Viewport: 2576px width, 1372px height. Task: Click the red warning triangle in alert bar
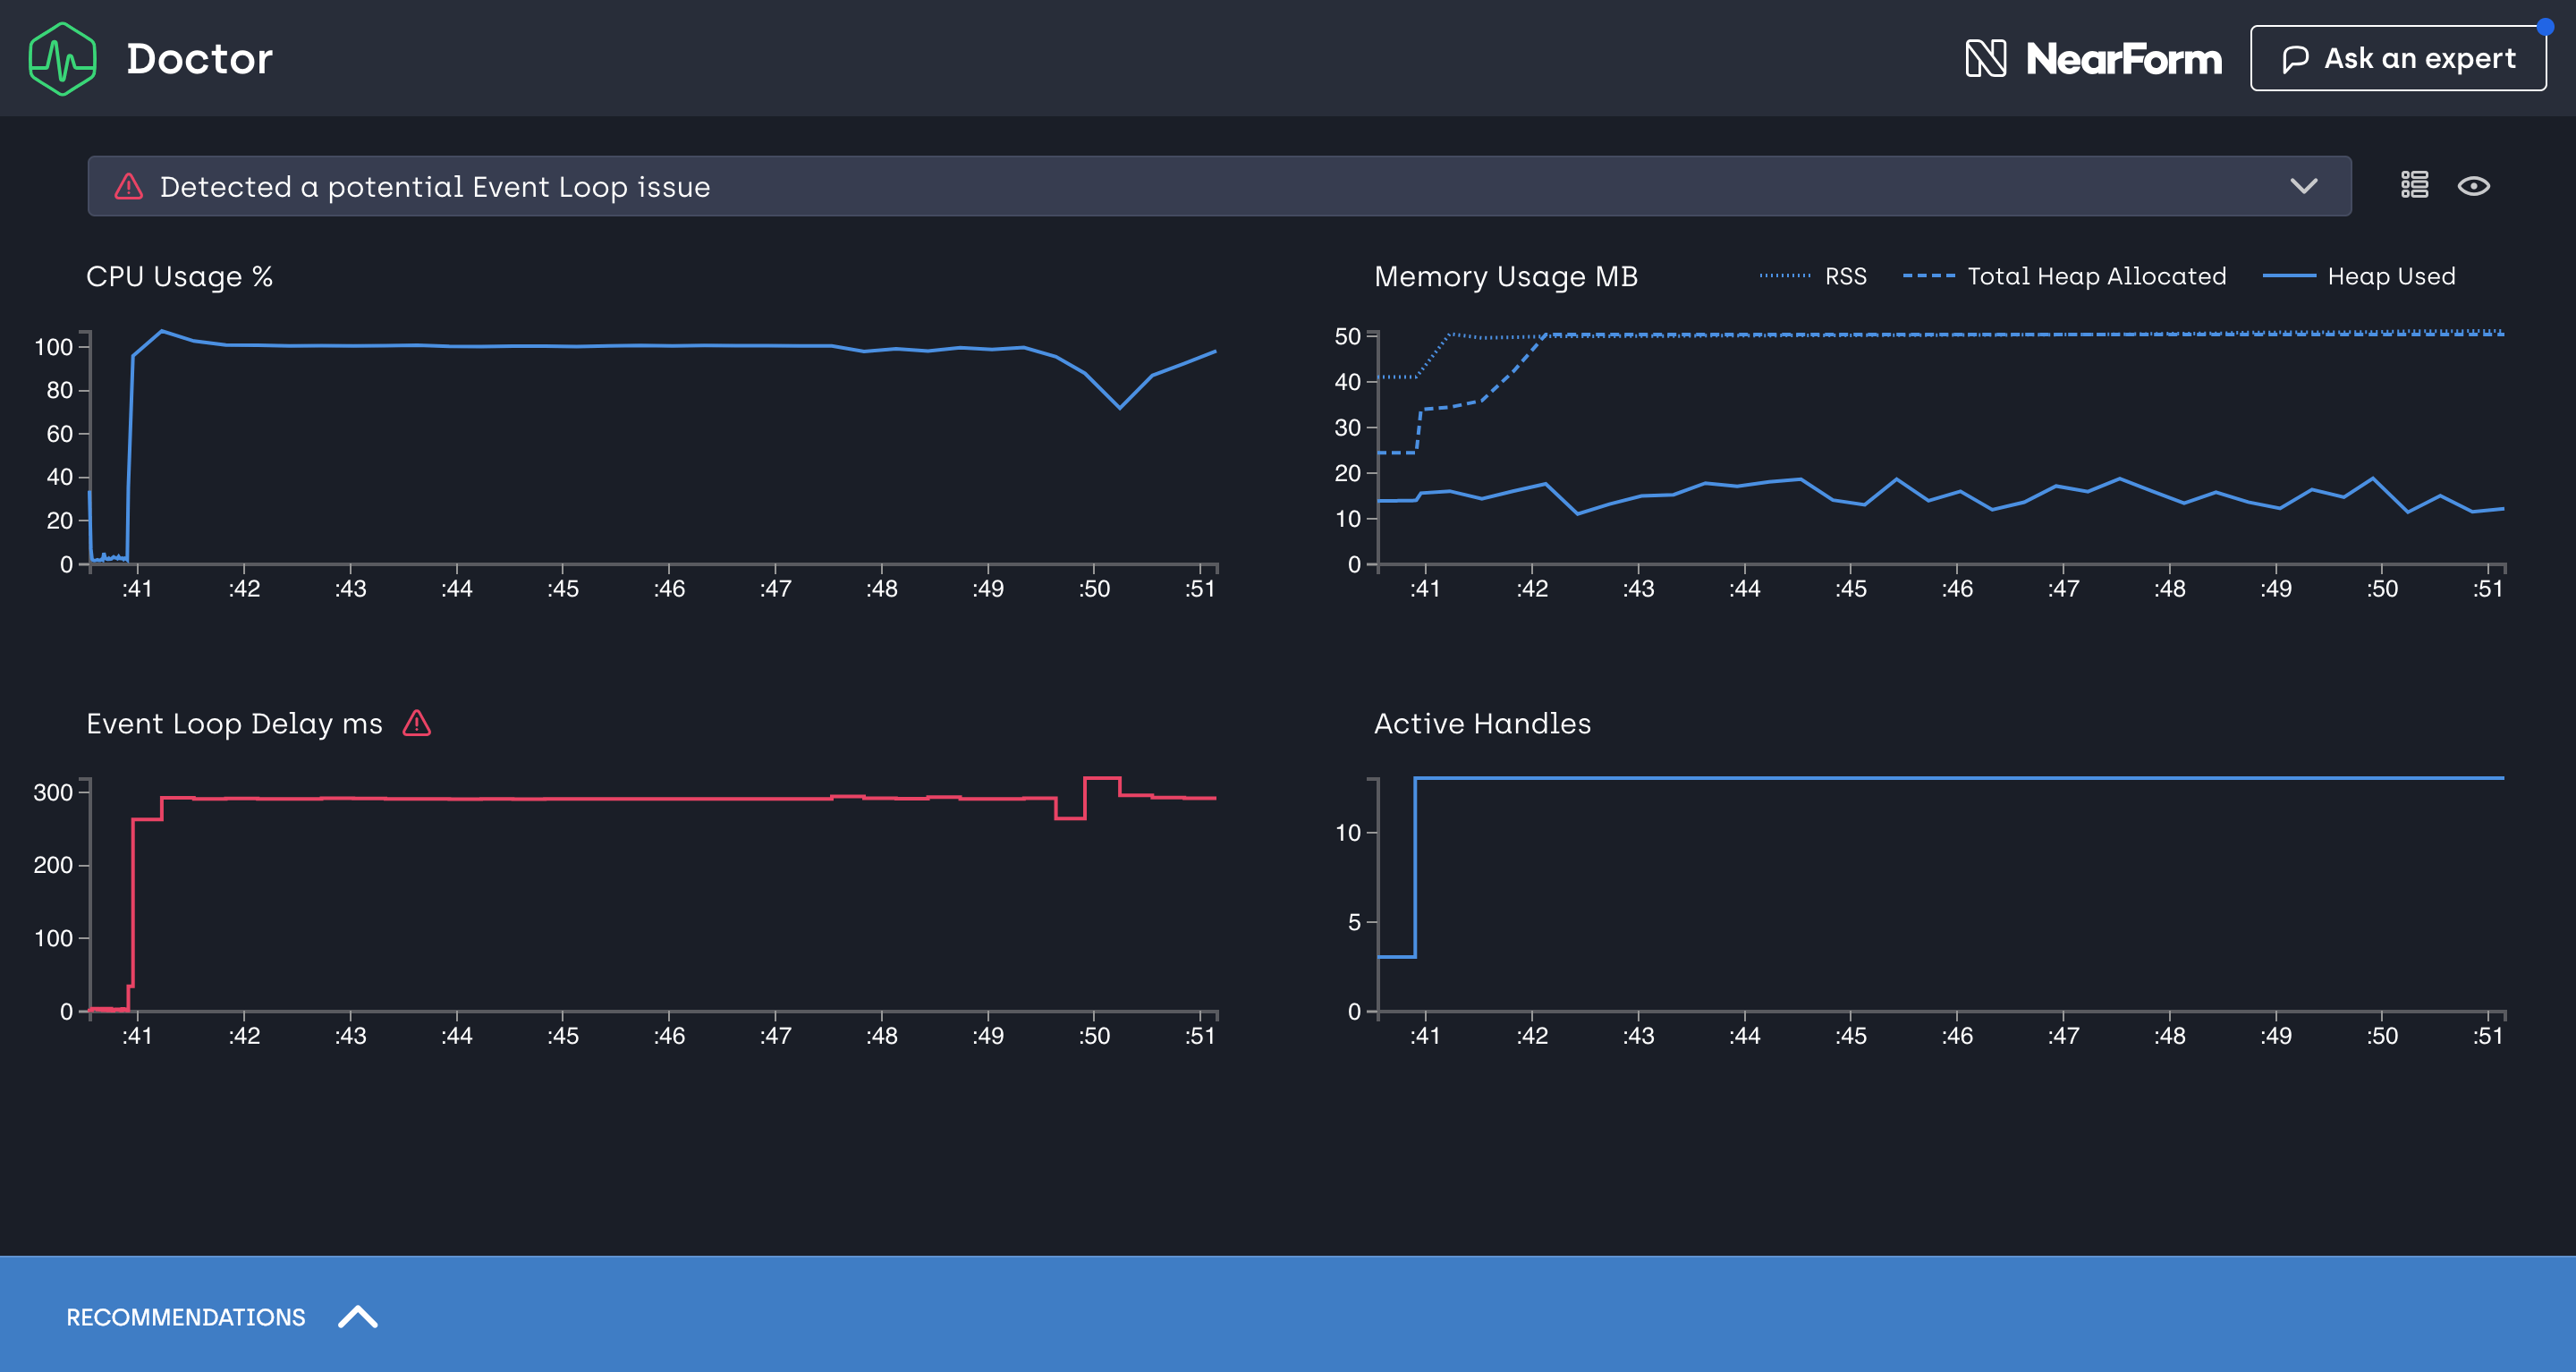pos(129,186)
